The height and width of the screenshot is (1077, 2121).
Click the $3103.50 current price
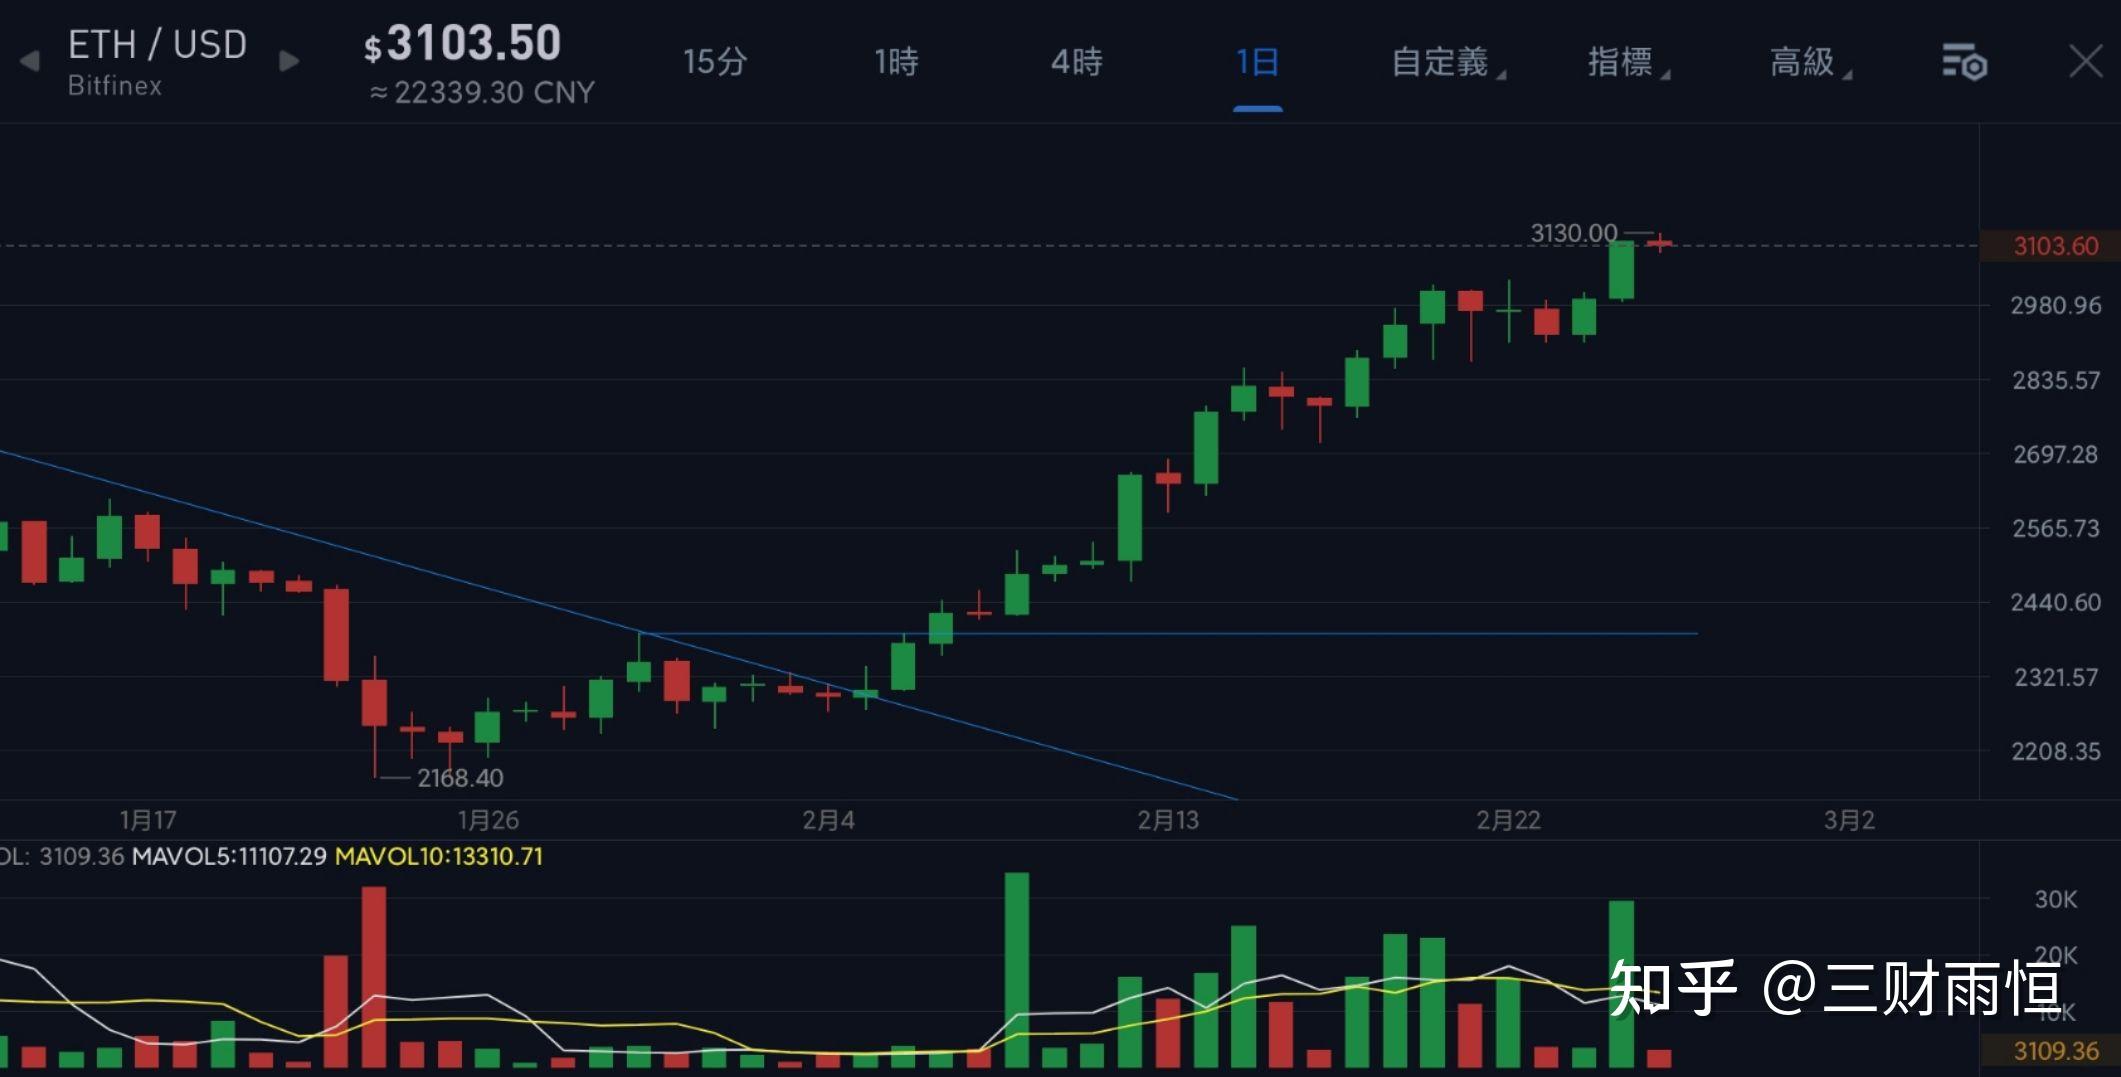(462, 44)
